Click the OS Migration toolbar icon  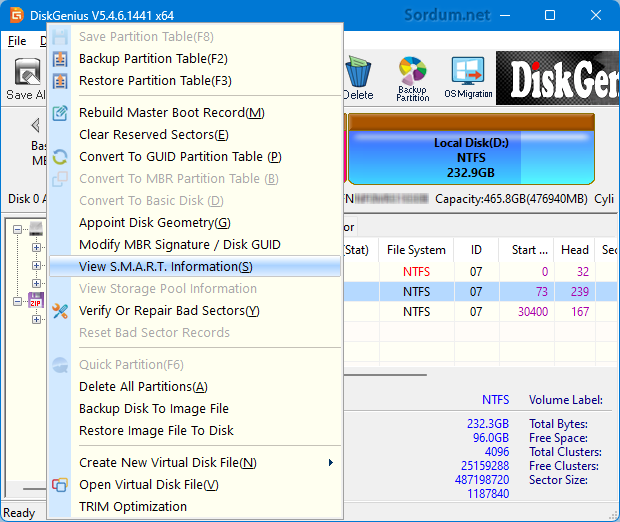[468, 72]
